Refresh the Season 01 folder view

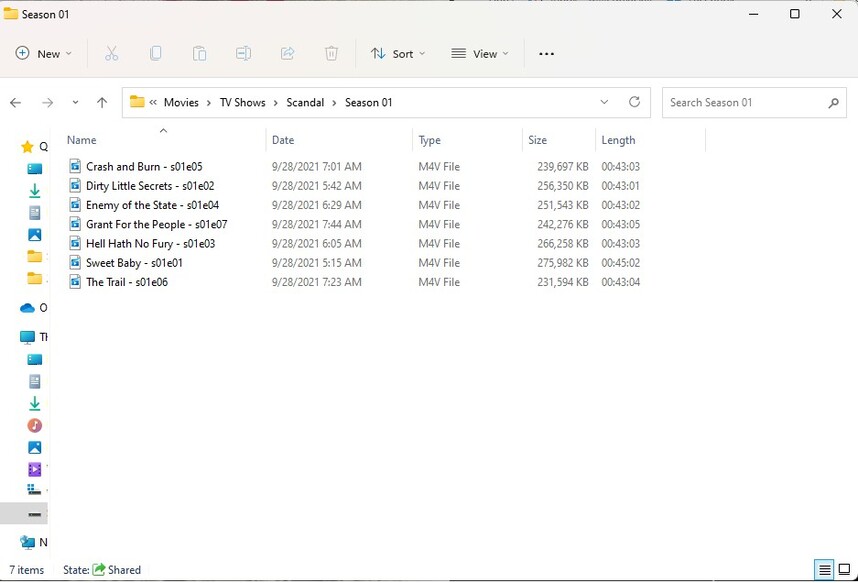[x=634, y=102]
